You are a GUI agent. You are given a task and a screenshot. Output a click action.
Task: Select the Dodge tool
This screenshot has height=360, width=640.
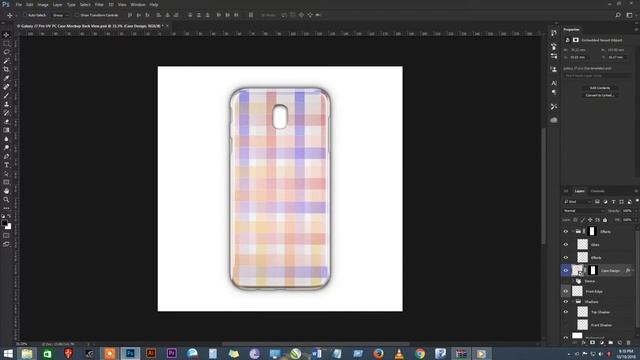tap(6, 147)
